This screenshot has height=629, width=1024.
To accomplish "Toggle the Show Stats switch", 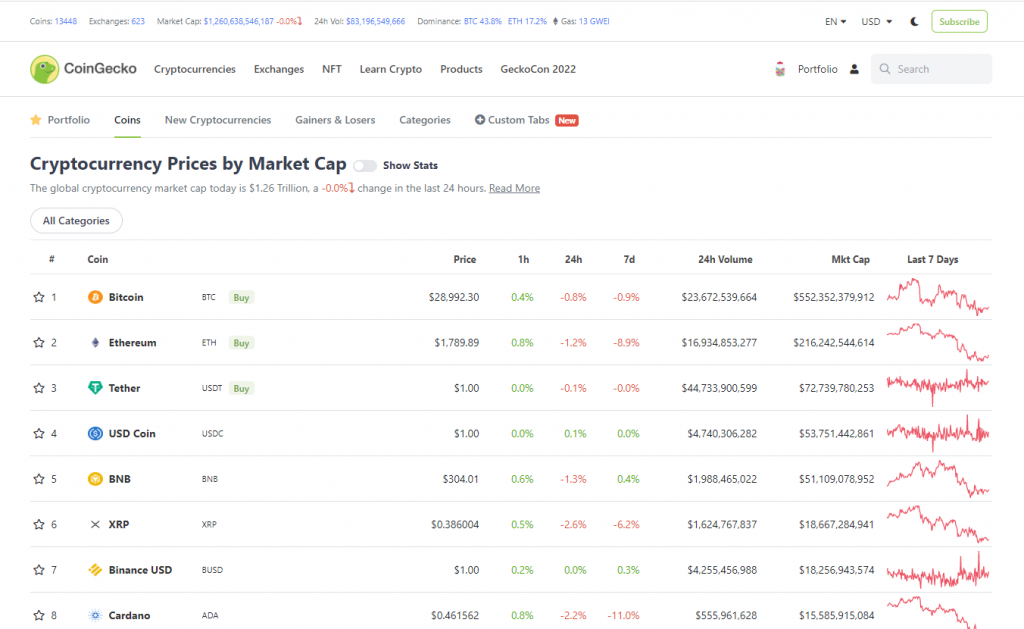I will point(365,166).
